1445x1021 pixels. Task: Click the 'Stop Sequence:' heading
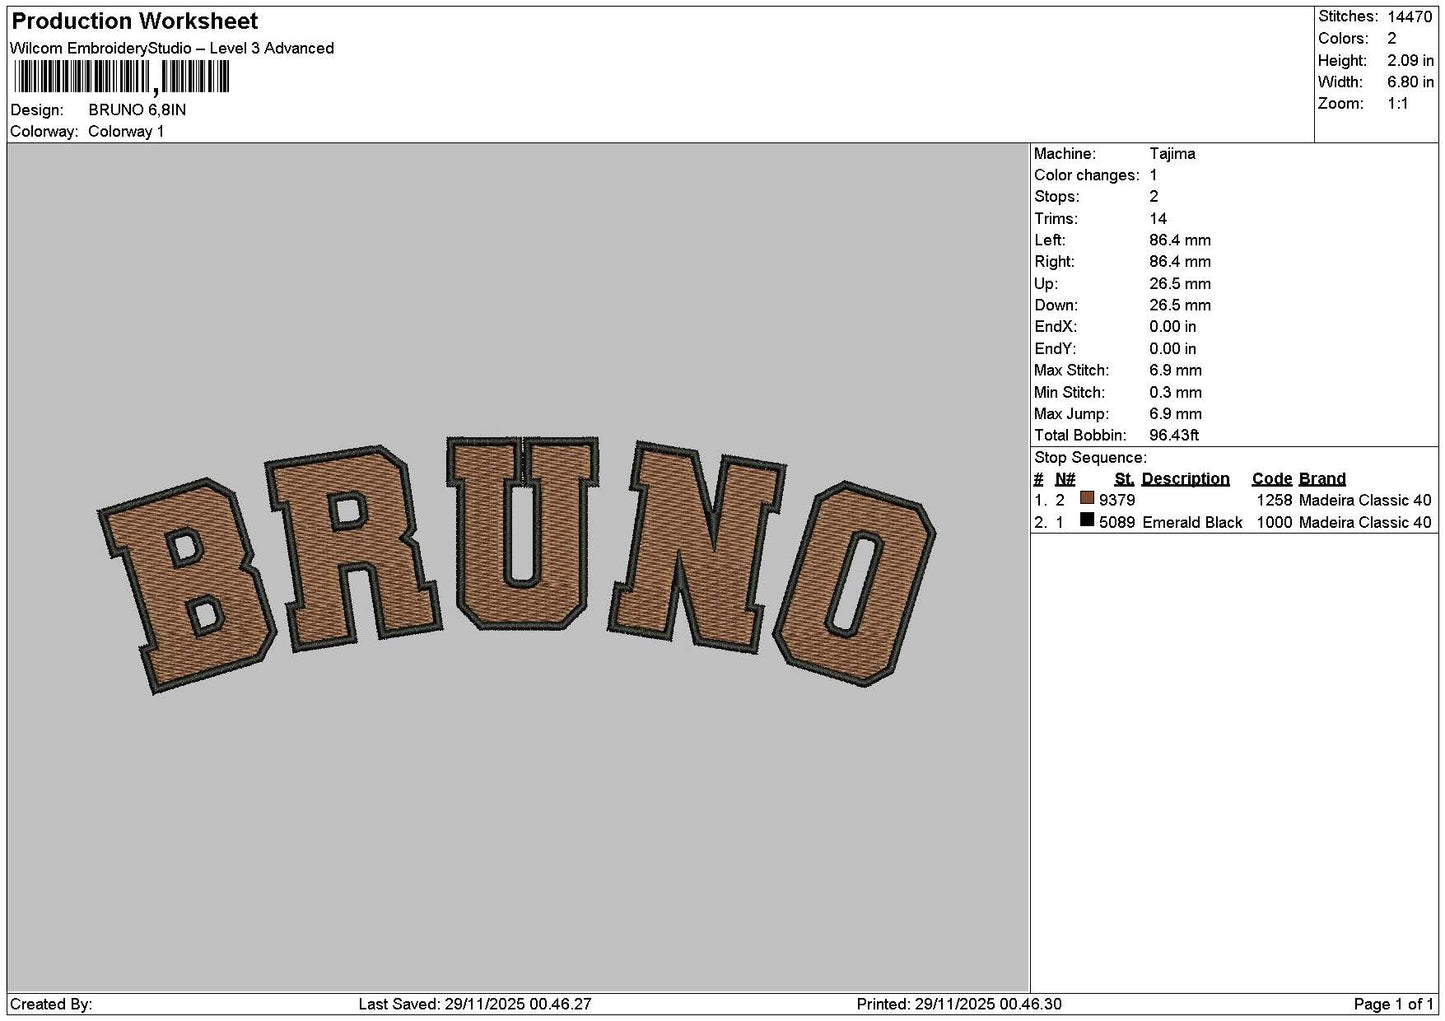(1090, 458)
